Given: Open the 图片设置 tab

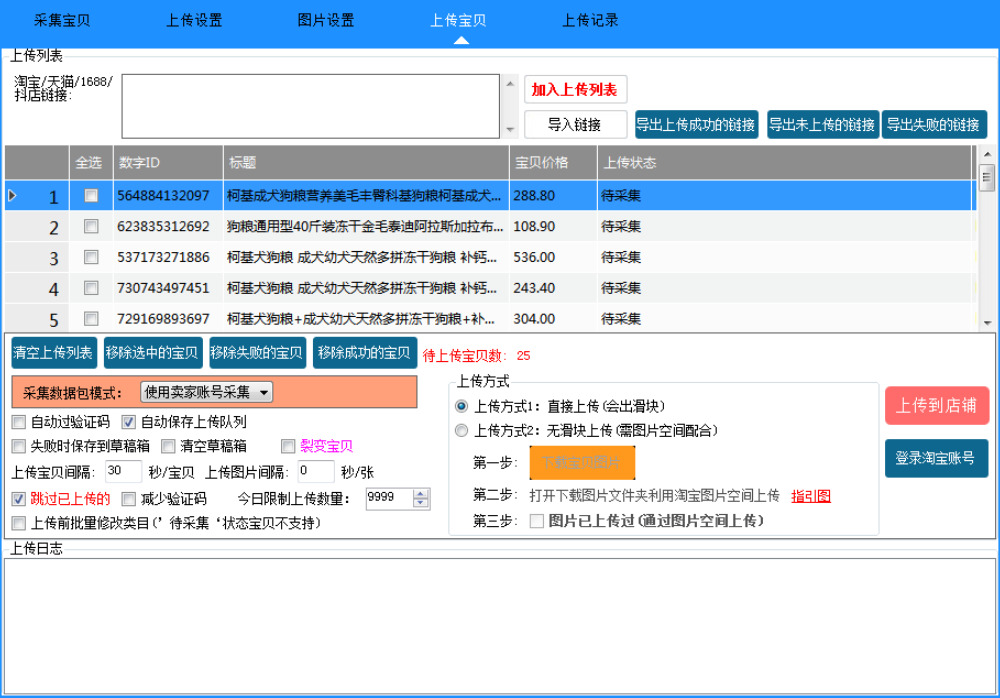Looking at the screenshot, I should click(x=326, y=21).
